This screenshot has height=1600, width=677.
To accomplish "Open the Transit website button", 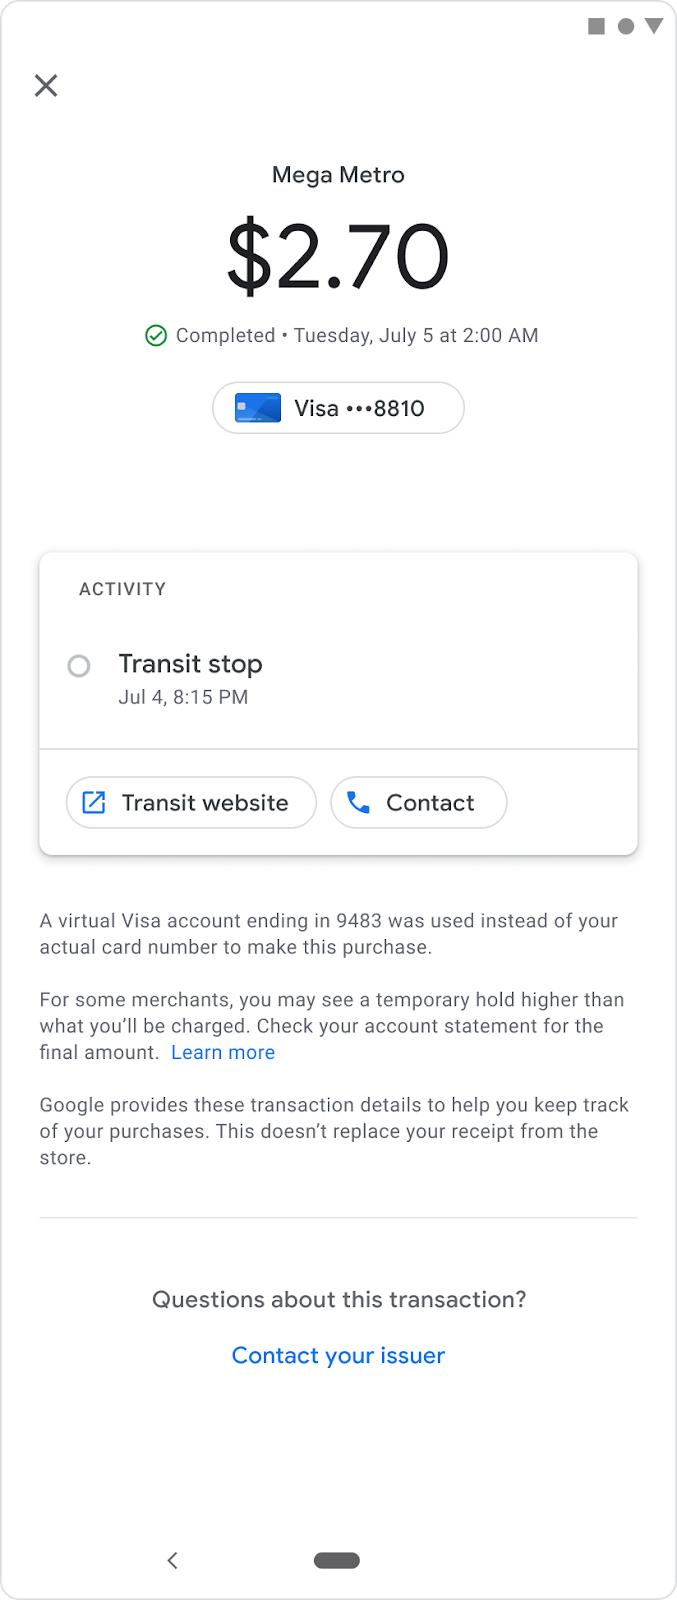I will coord(191,802).
